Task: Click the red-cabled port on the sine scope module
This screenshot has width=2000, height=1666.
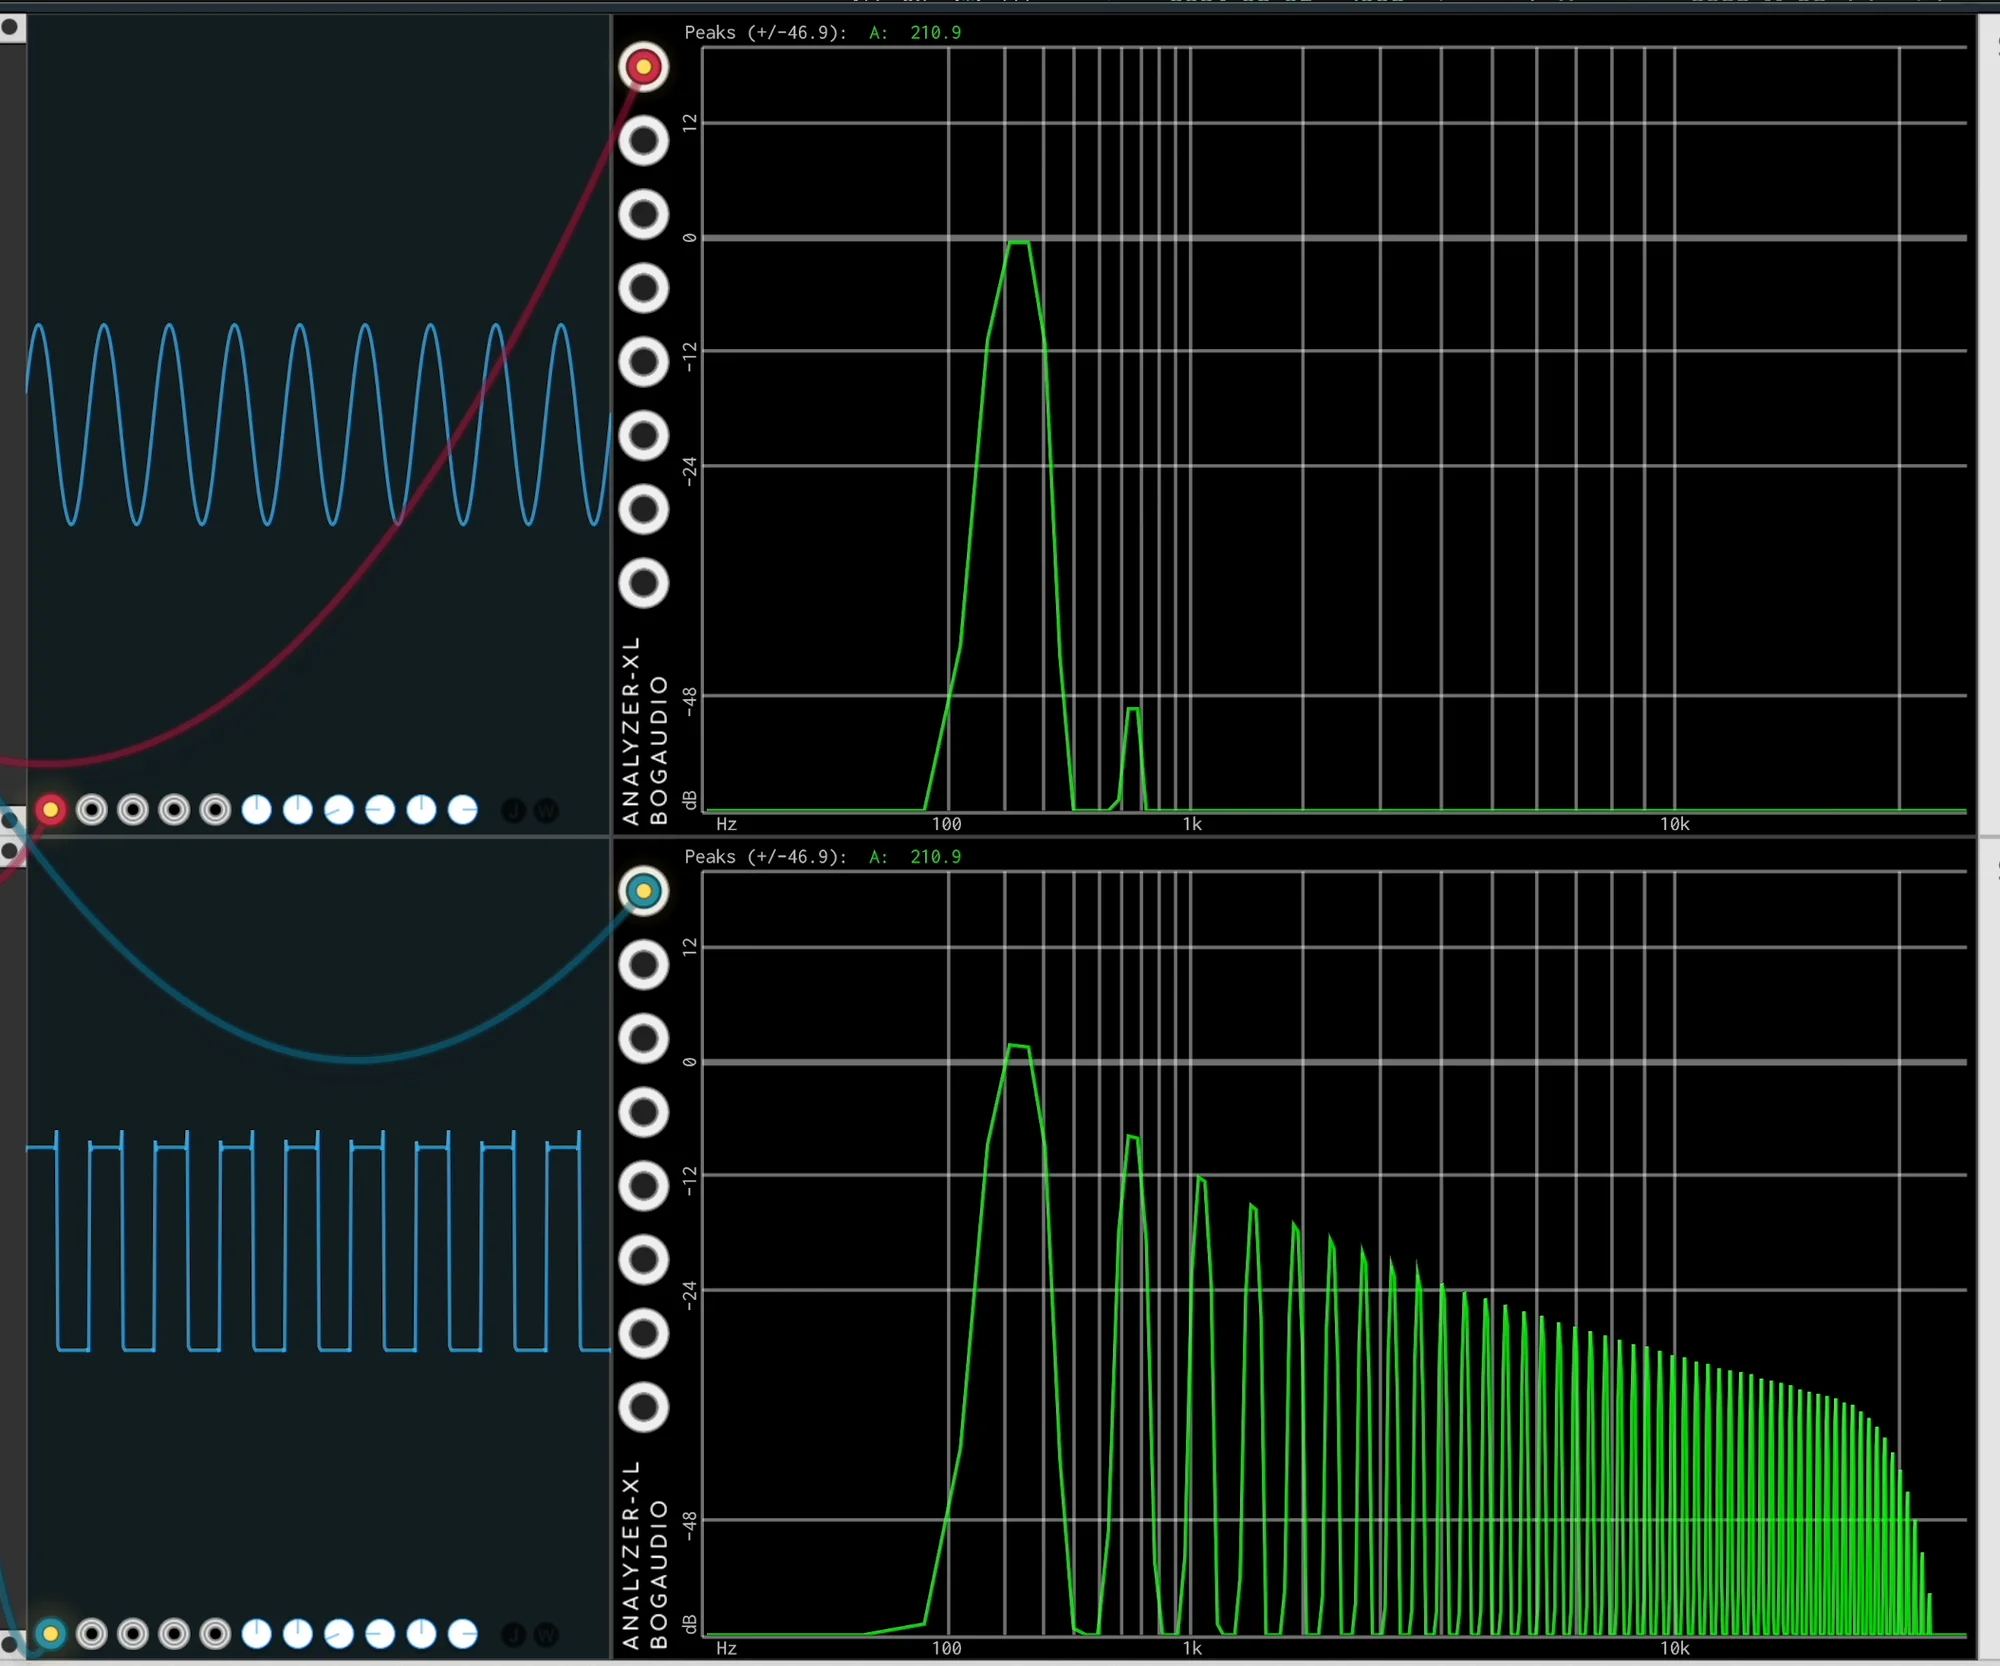Action: click(x=50, y=810)
